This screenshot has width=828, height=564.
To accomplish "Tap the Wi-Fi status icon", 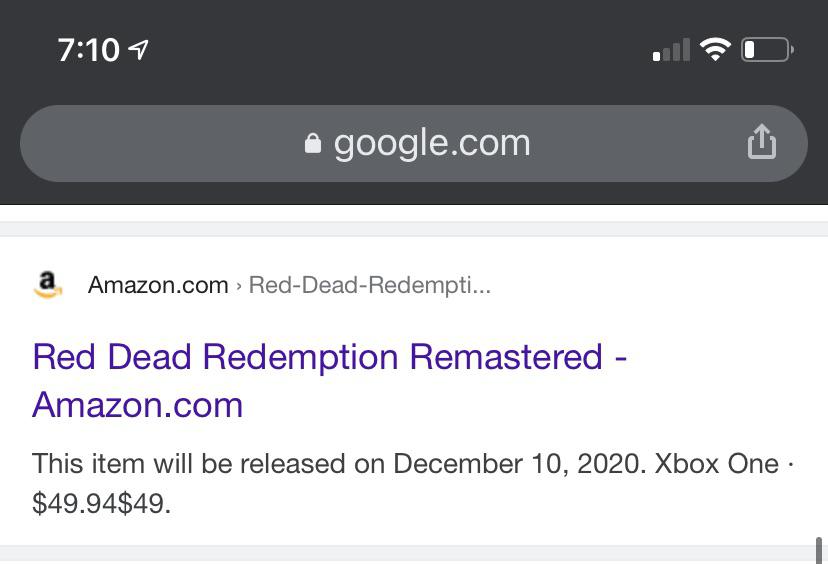I will tap(715, 49).
